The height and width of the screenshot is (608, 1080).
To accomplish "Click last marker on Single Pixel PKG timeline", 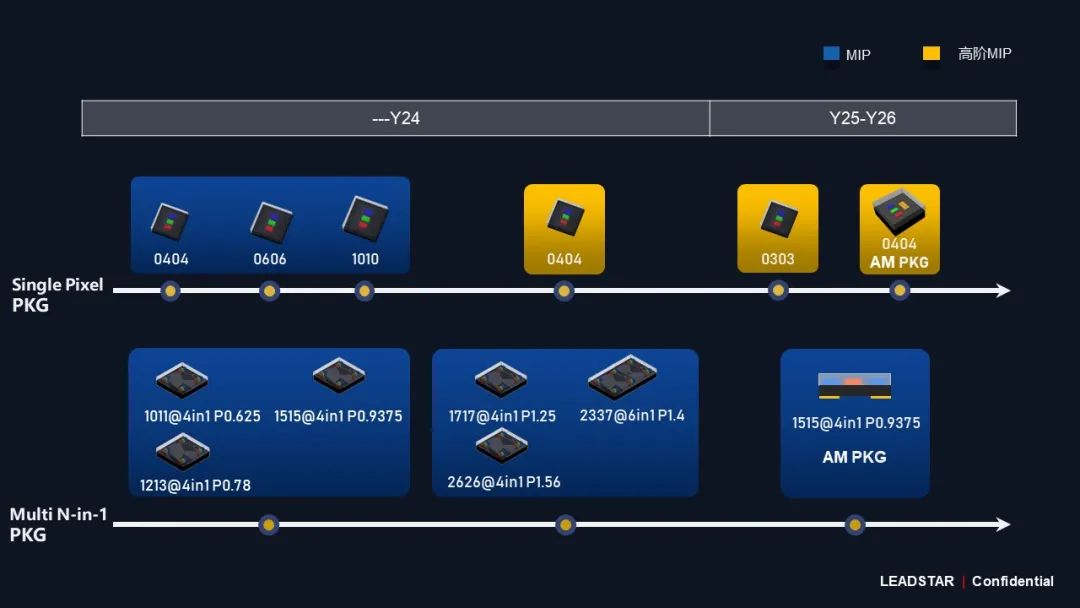I will pyautogui.click(x=899, y=291).
